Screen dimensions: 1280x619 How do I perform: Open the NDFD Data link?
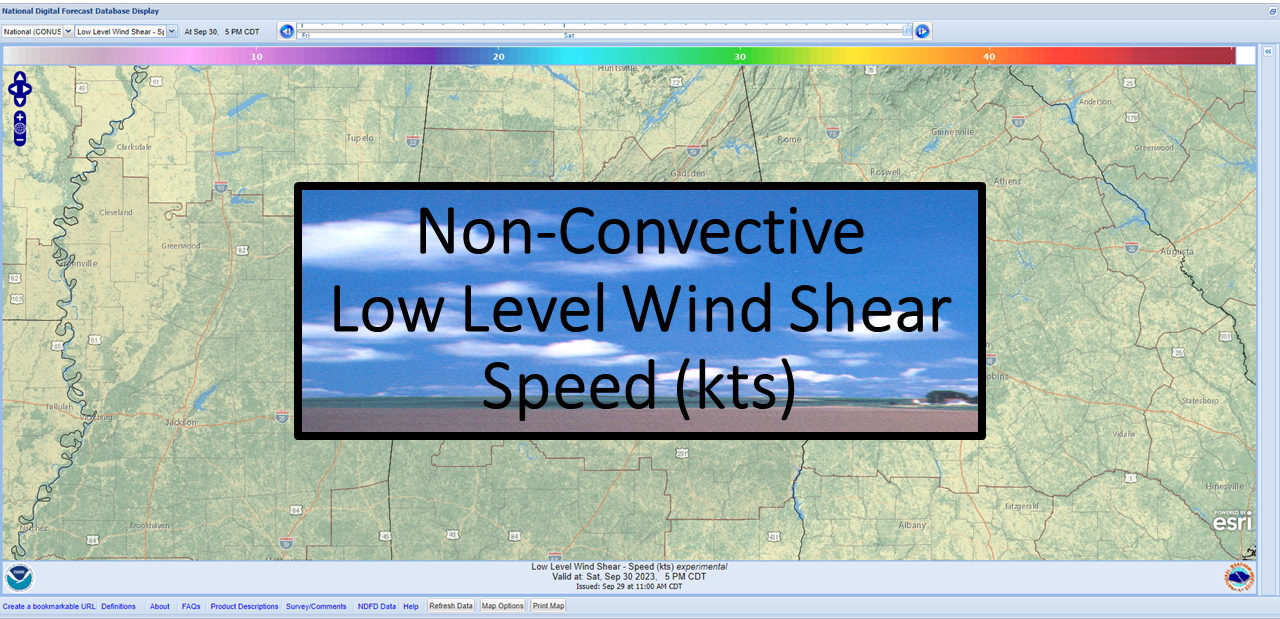[377, 606]
